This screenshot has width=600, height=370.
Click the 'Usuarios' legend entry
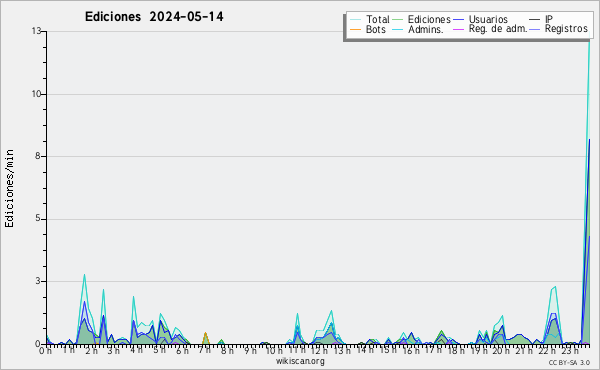point(488,19)
